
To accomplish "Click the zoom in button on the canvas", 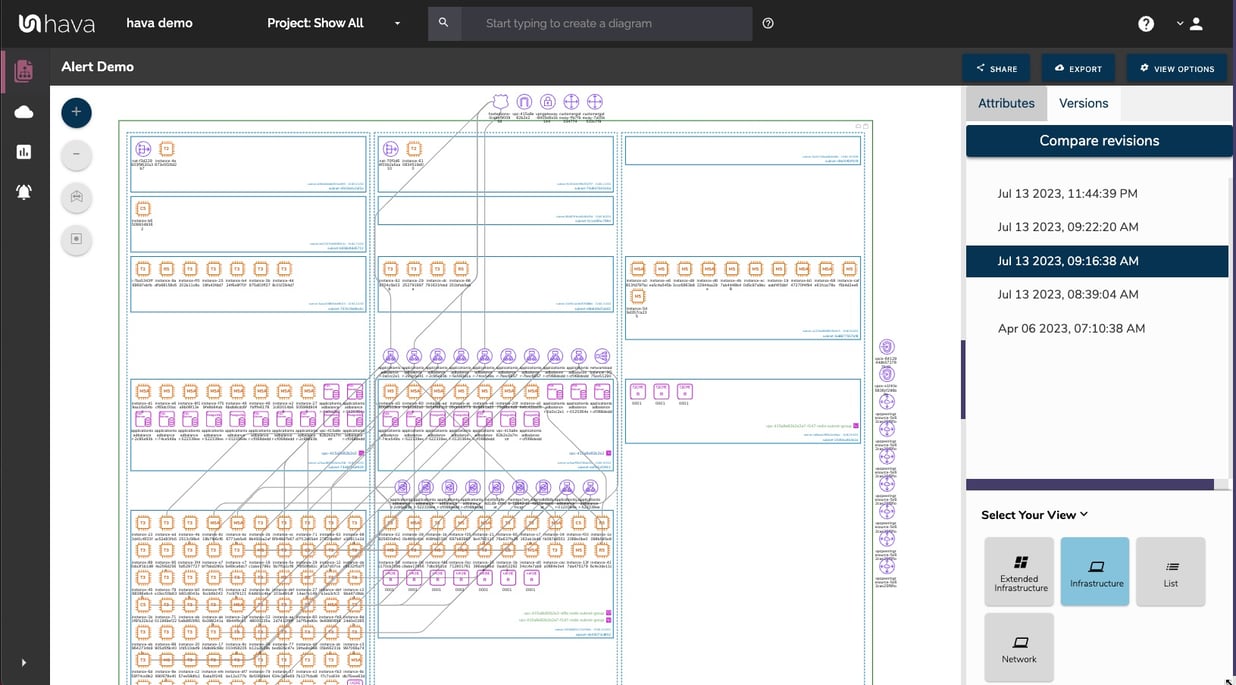I will (x=76, y=112).
